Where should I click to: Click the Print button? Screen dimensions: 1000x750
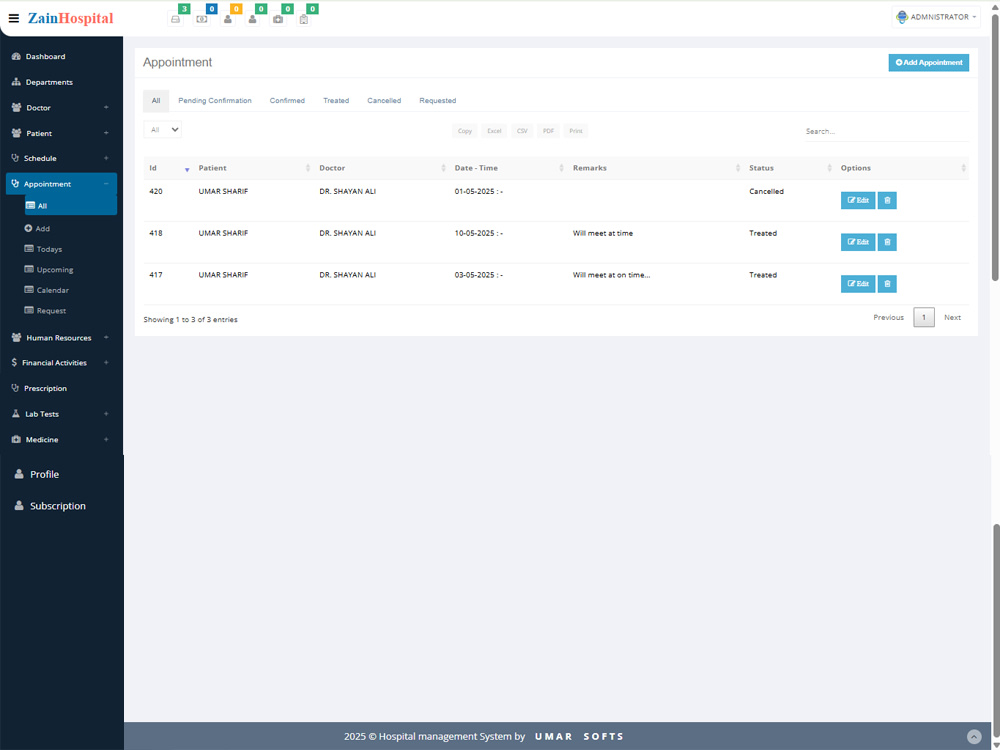[x=576, y=131]
